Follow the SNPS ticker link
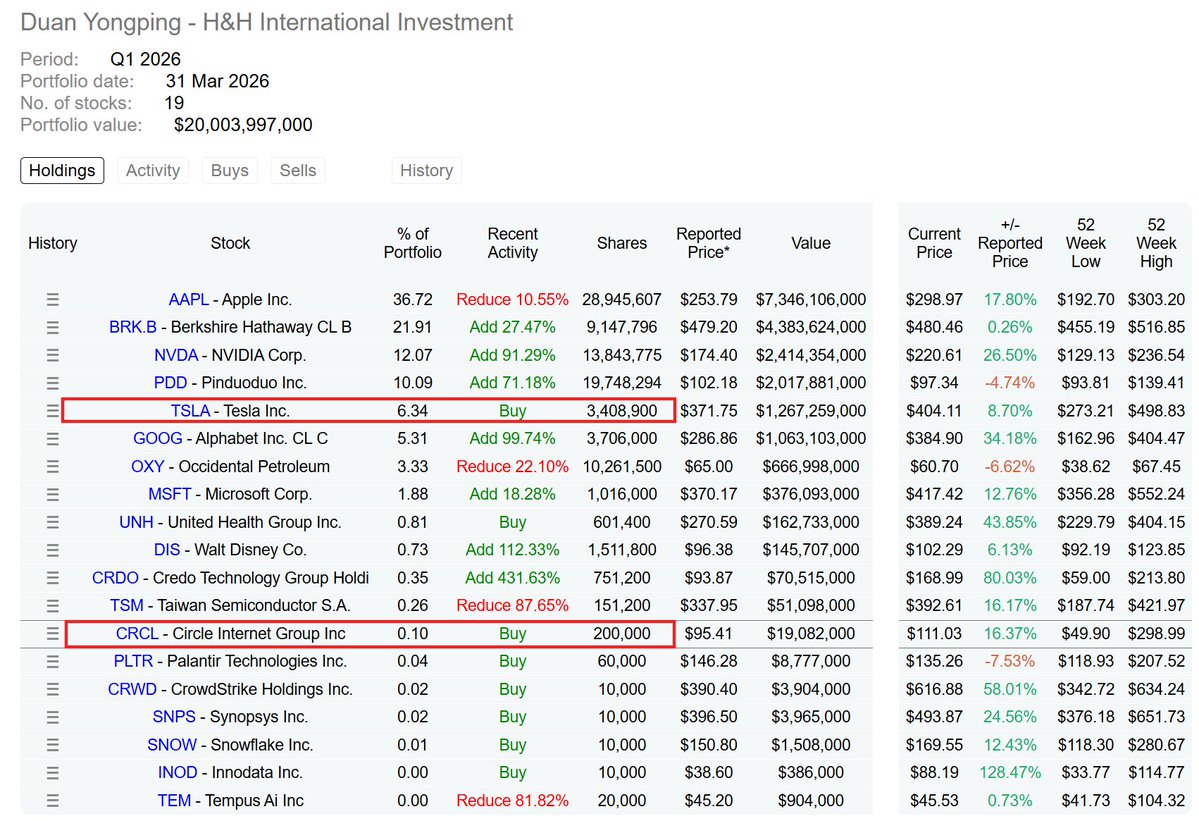Image resolution: width=1199 pixels, height=821 pixels. (174, 717)
